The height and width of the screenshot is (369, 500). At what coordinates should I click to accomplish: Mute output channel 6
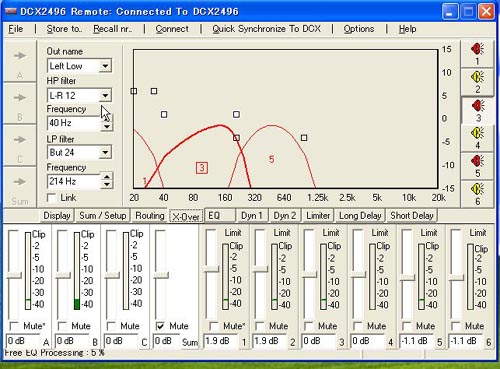point(456,326)
